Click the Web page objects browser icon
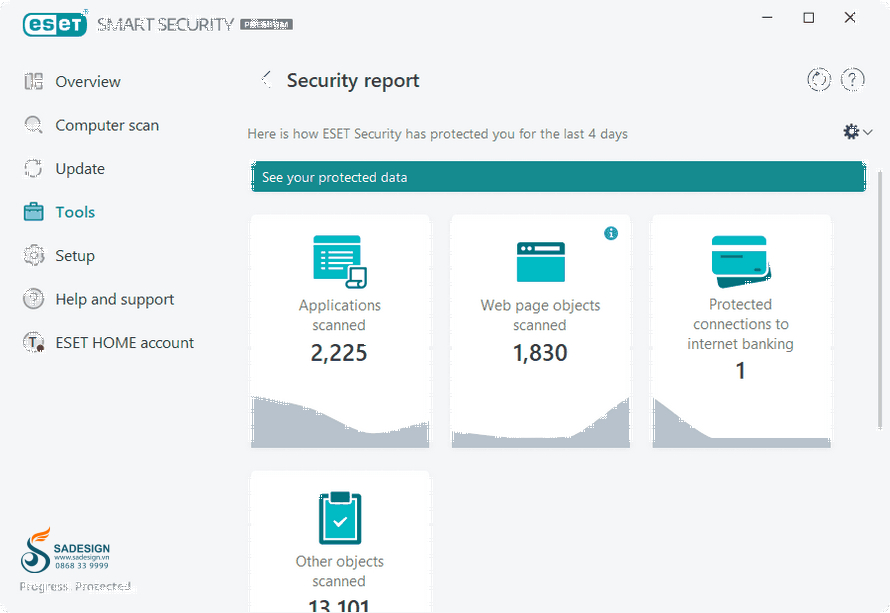 540,262
